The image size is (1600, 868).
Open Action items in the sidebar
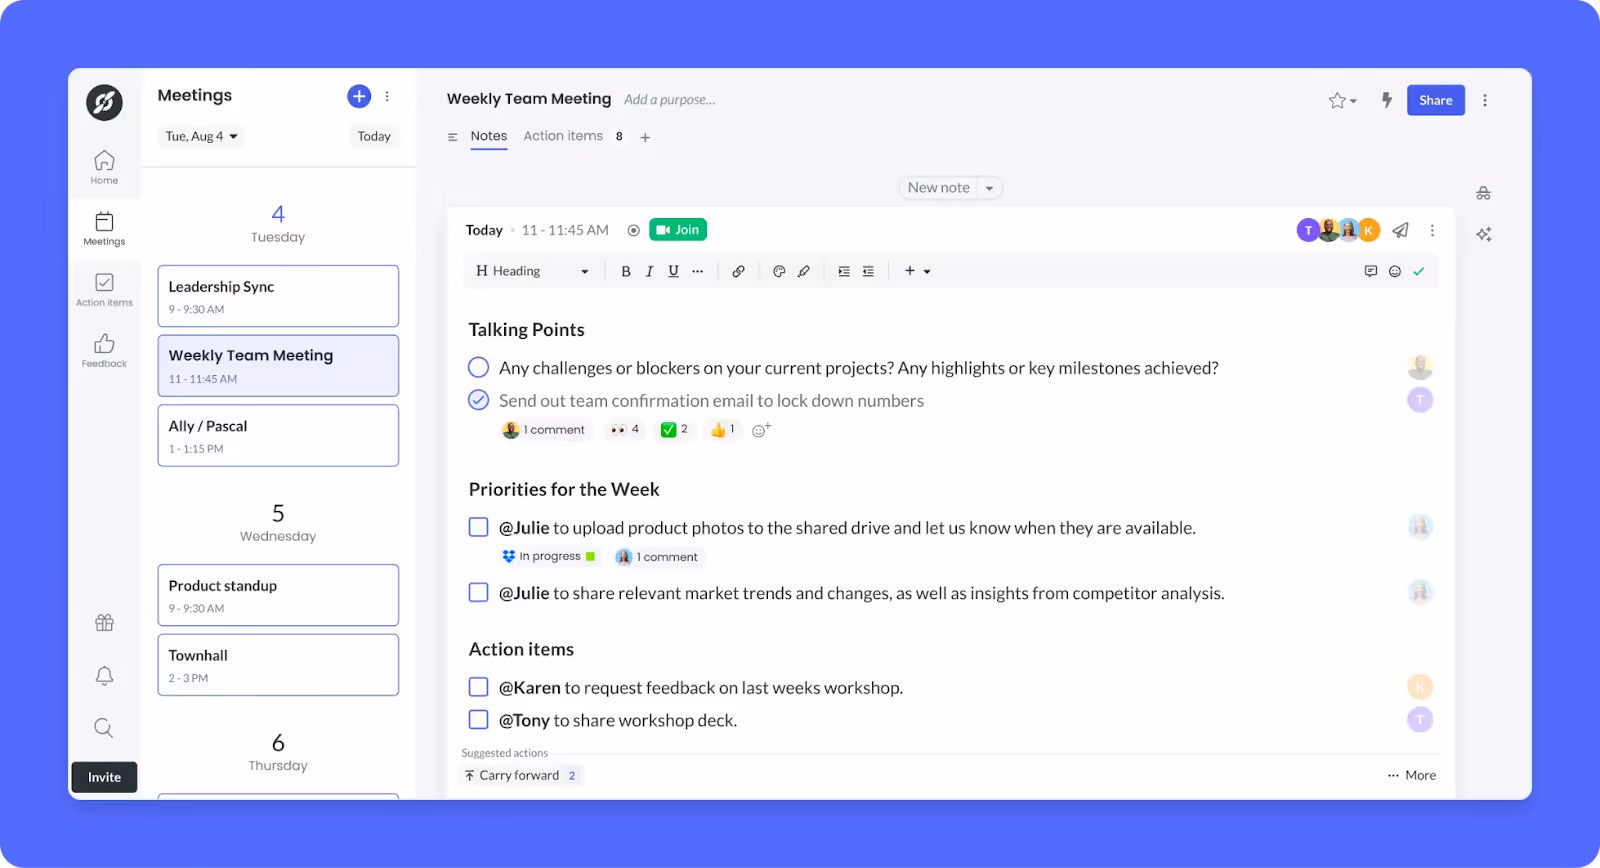(x=104, y=289)
